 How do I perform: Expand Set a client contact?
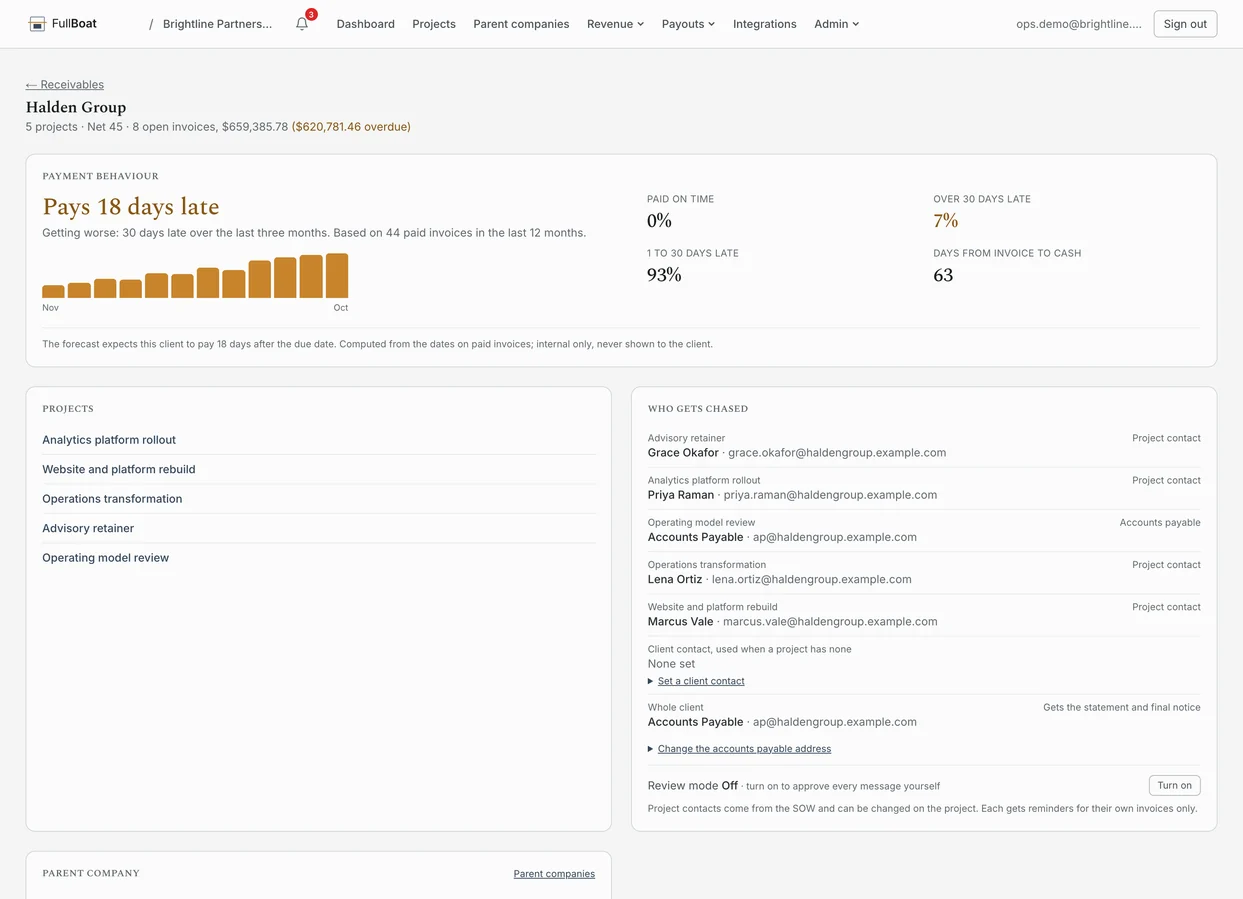point(701,681)
